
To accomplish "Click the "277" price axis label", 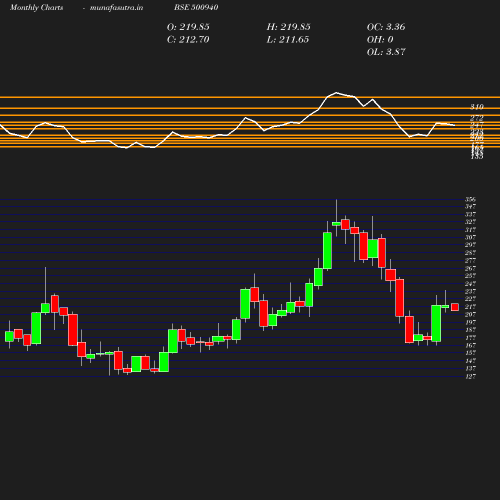I will click(470, 260).
